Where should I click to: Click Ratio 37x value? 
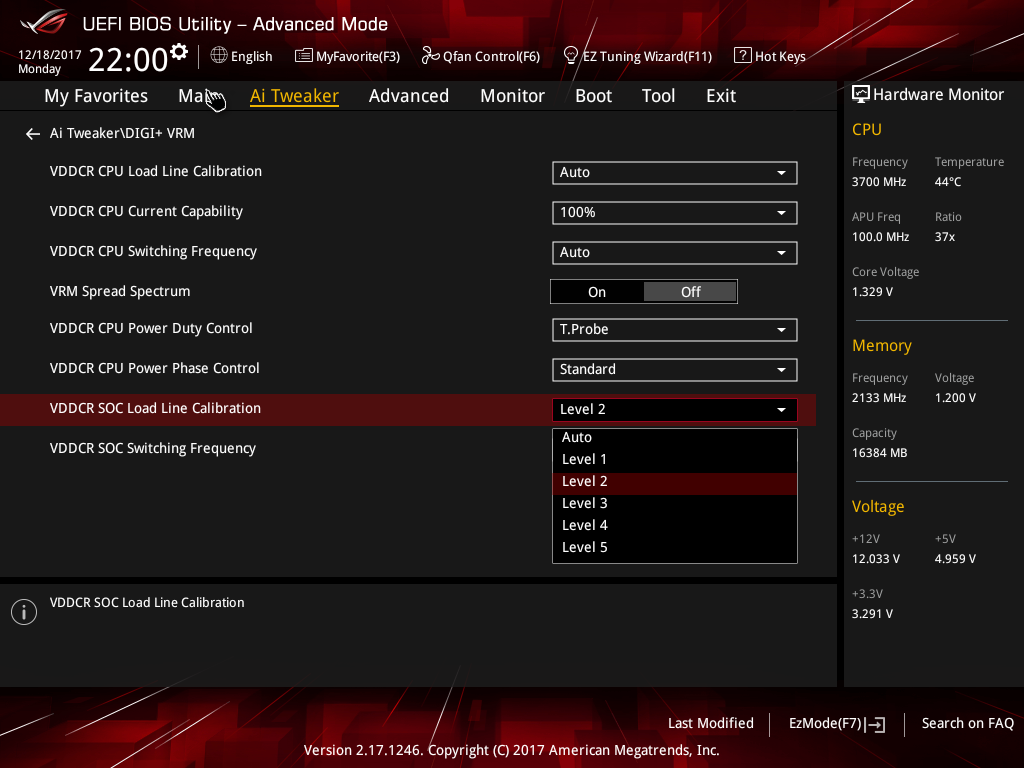(x=945, y=237)
